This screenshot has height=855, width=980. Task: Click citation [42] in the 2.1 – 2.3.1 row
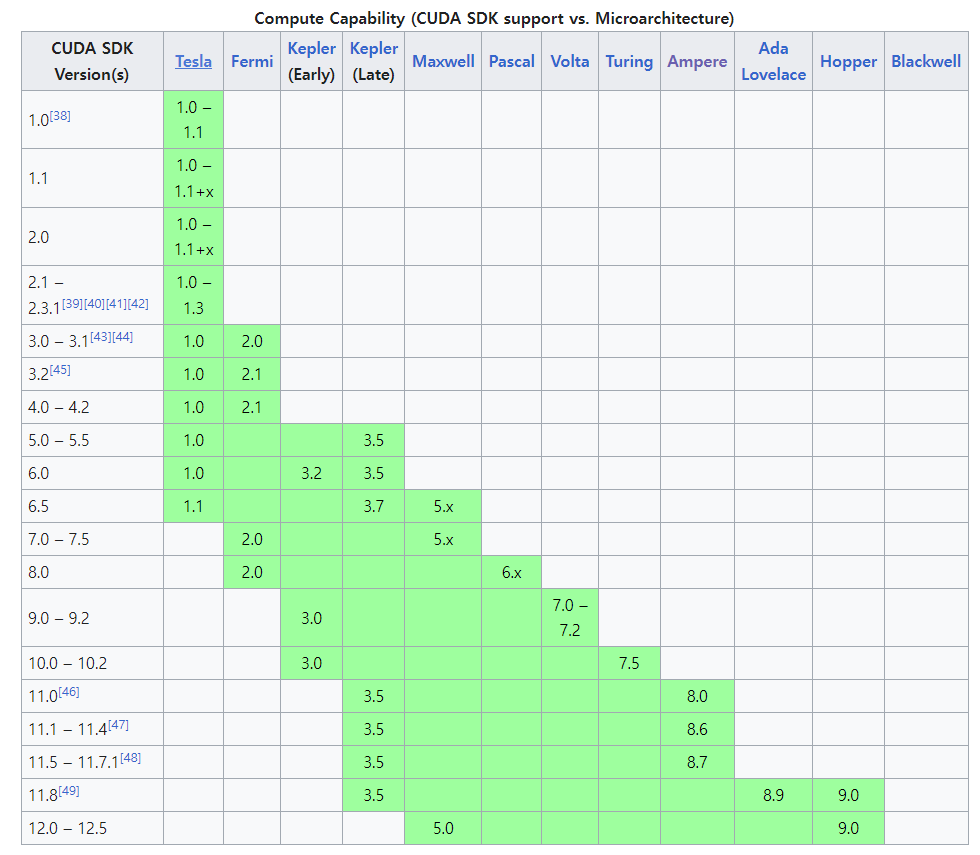pyautogui.click(x=138, y=304)
